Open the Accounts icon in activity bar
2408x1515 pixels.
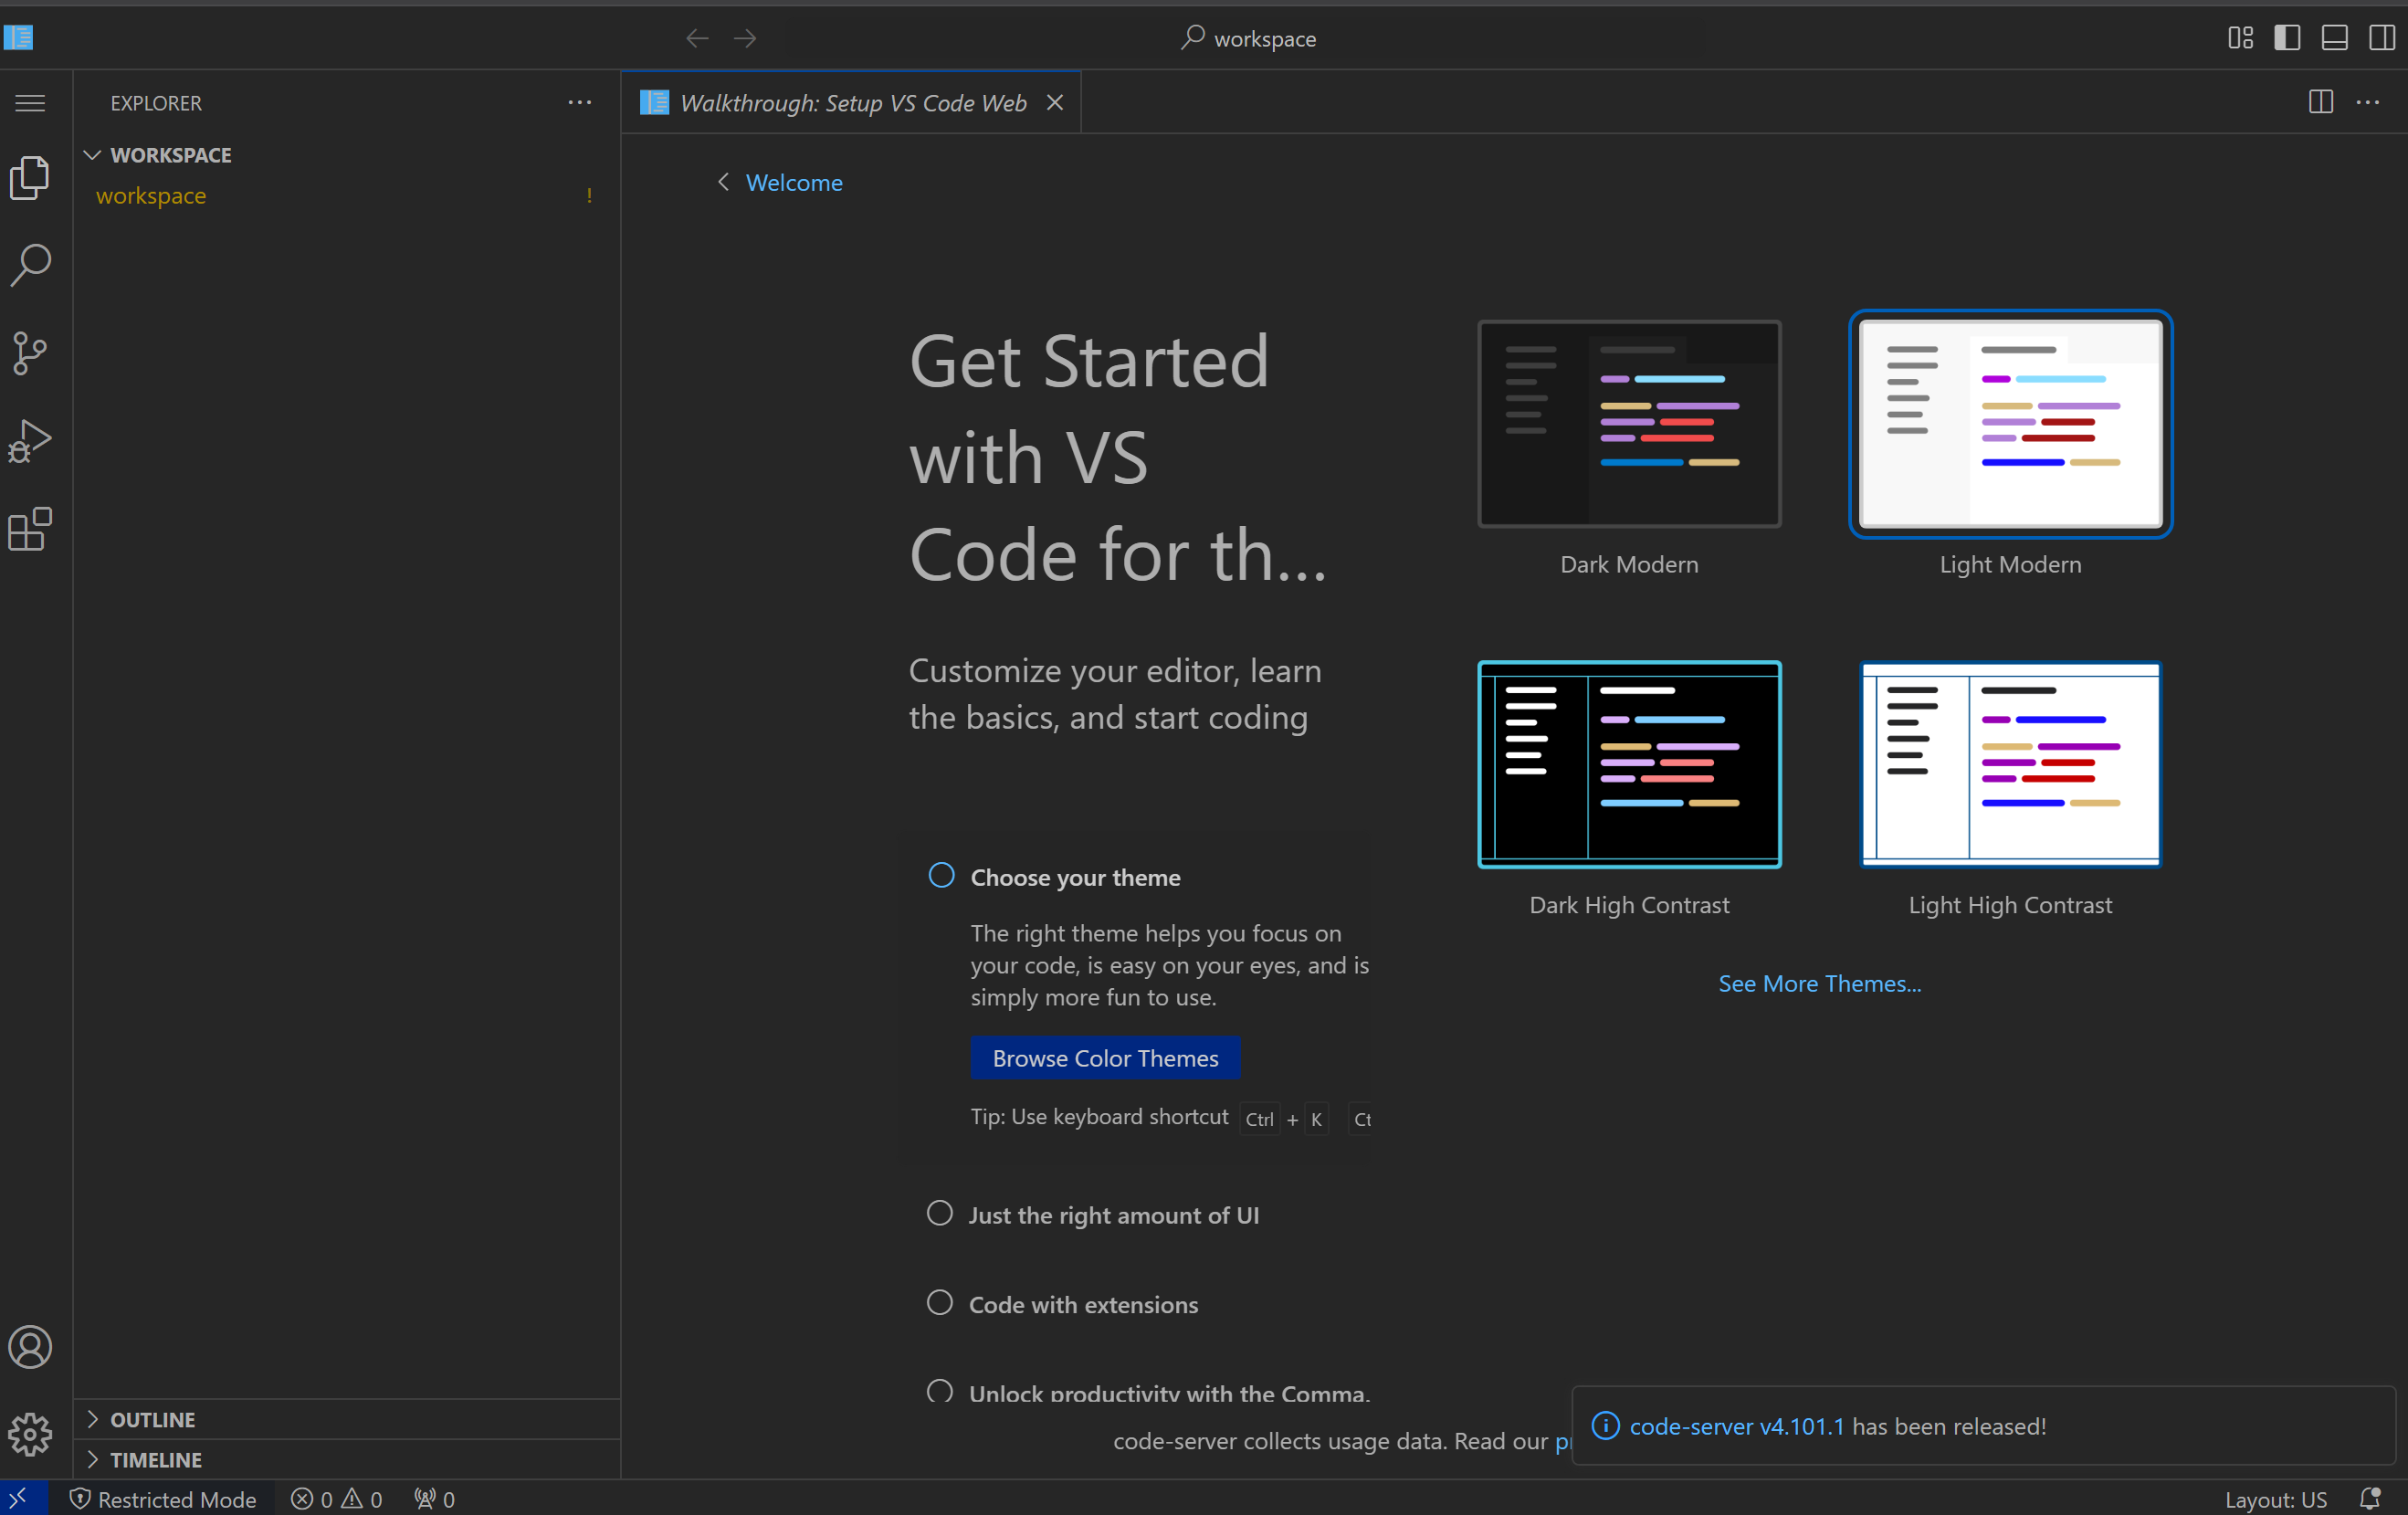(30, 1347)
